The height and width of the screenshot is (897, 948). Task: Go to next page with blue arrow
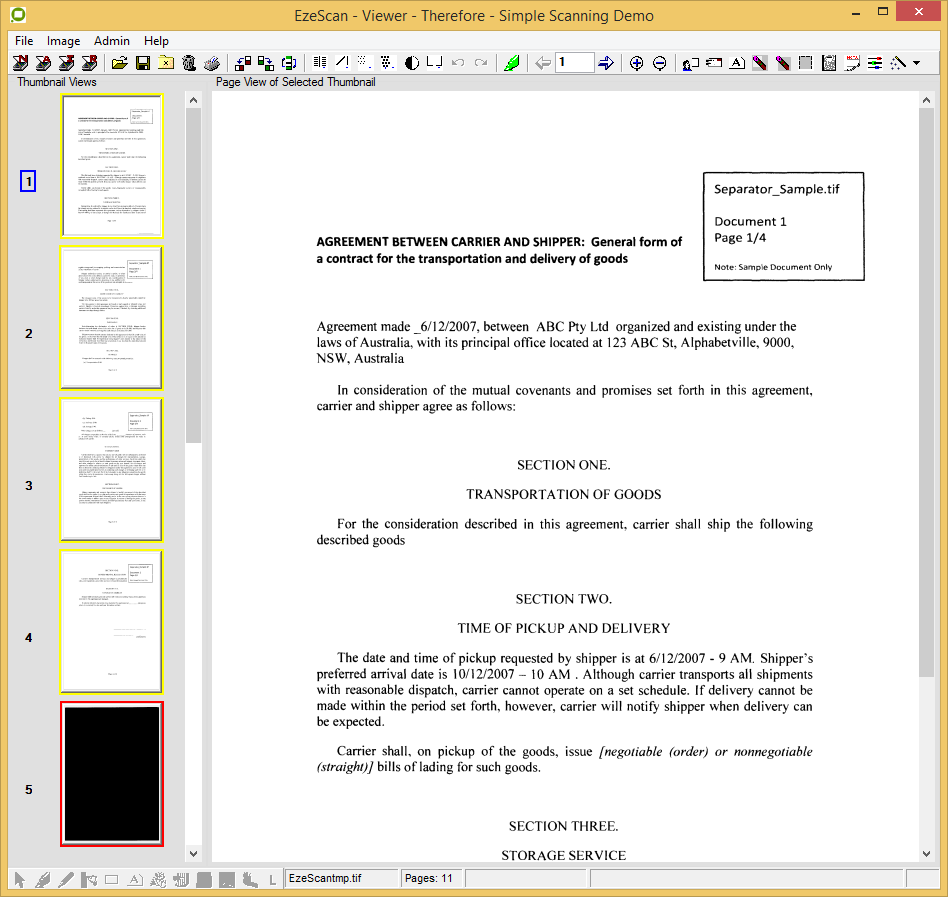(606, 63)
